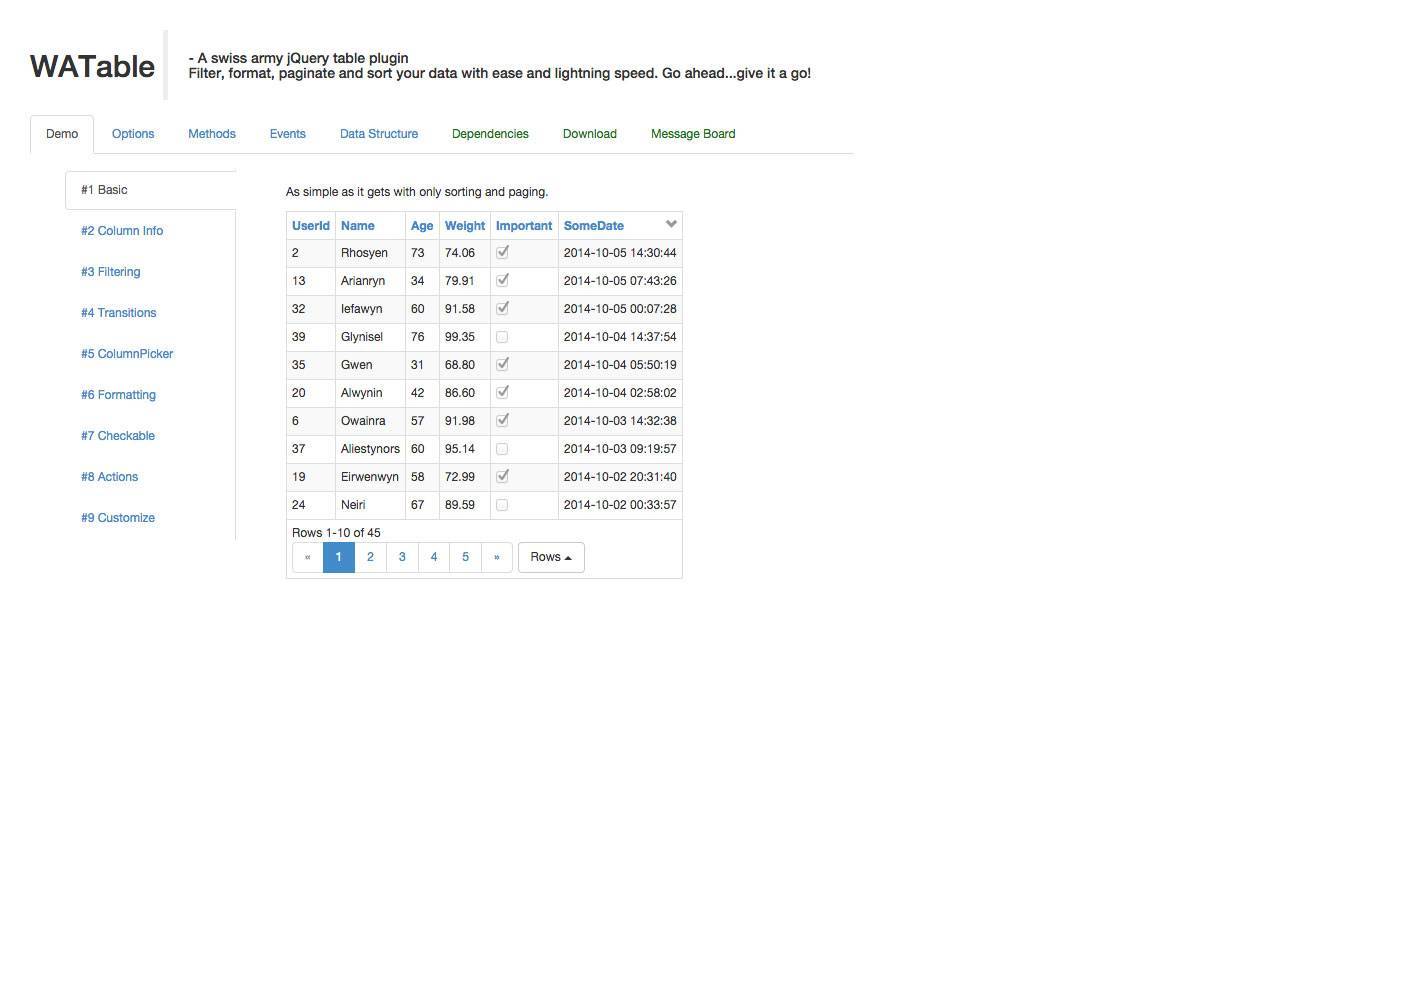Toggle Important checkbox in Rhosyen row
Viewport: 1427px width, 986px height.
tap(502, 253)
